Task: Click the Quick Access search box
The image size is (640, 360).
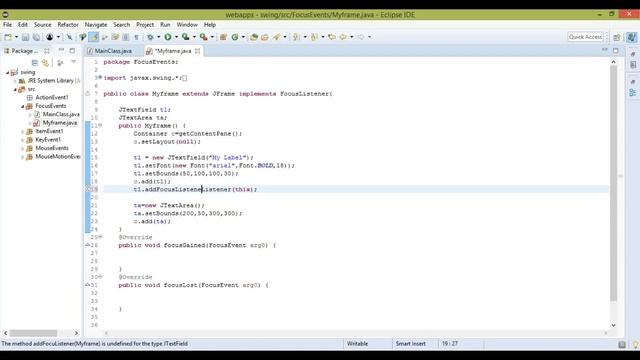Action: pyautogui.click(x=585, y=37)
